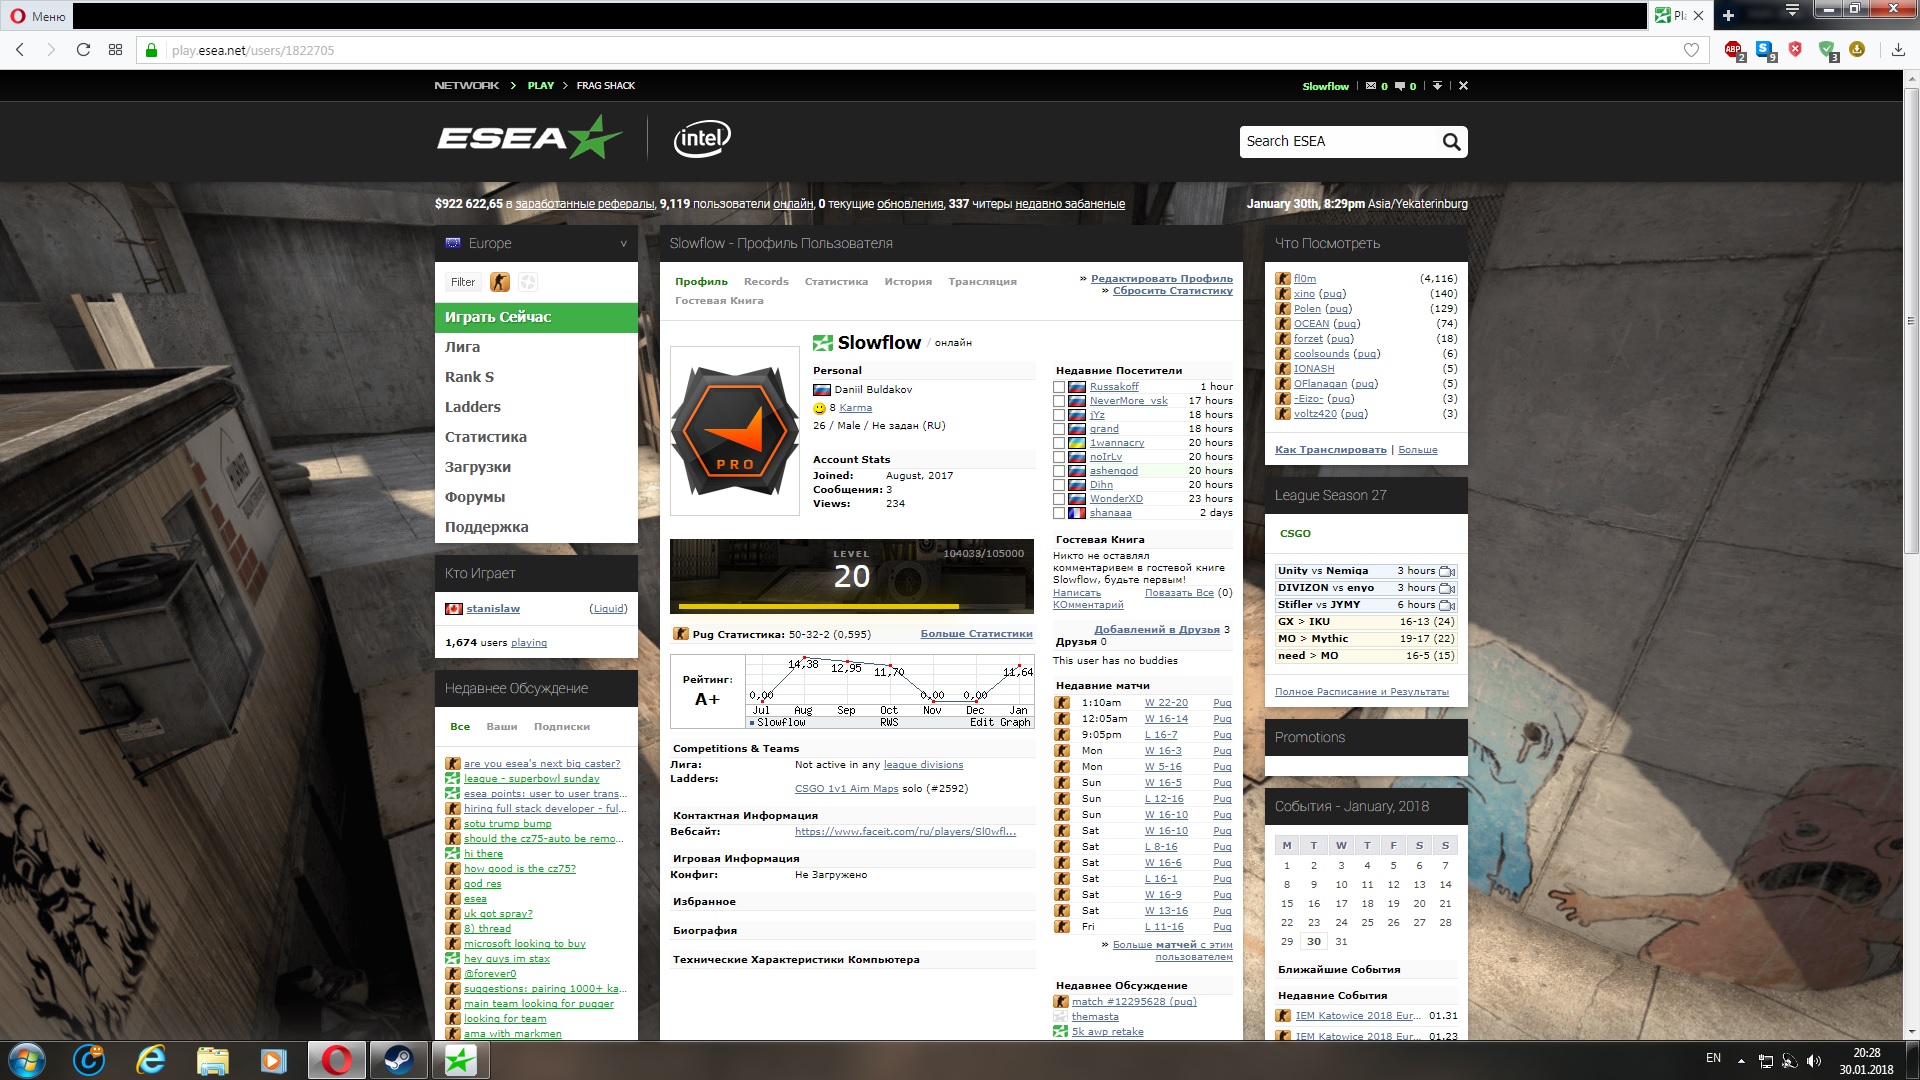Check the box next to Russakoff
1920x1080 pixels.
(x=1059, y=387)
